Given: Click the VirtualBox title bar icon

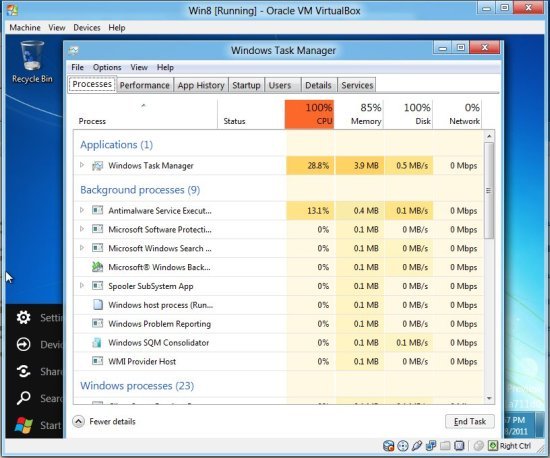Looking at the screenshot, I should 12,11.
